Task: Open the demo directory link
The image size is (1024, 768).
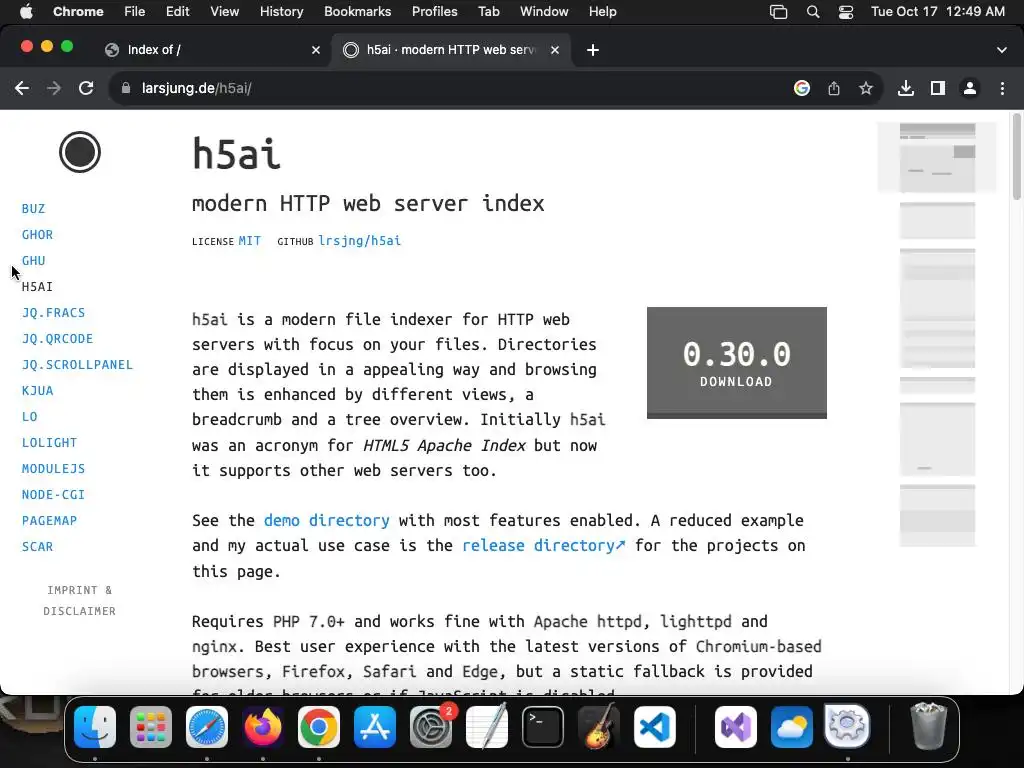Action: 327,520
